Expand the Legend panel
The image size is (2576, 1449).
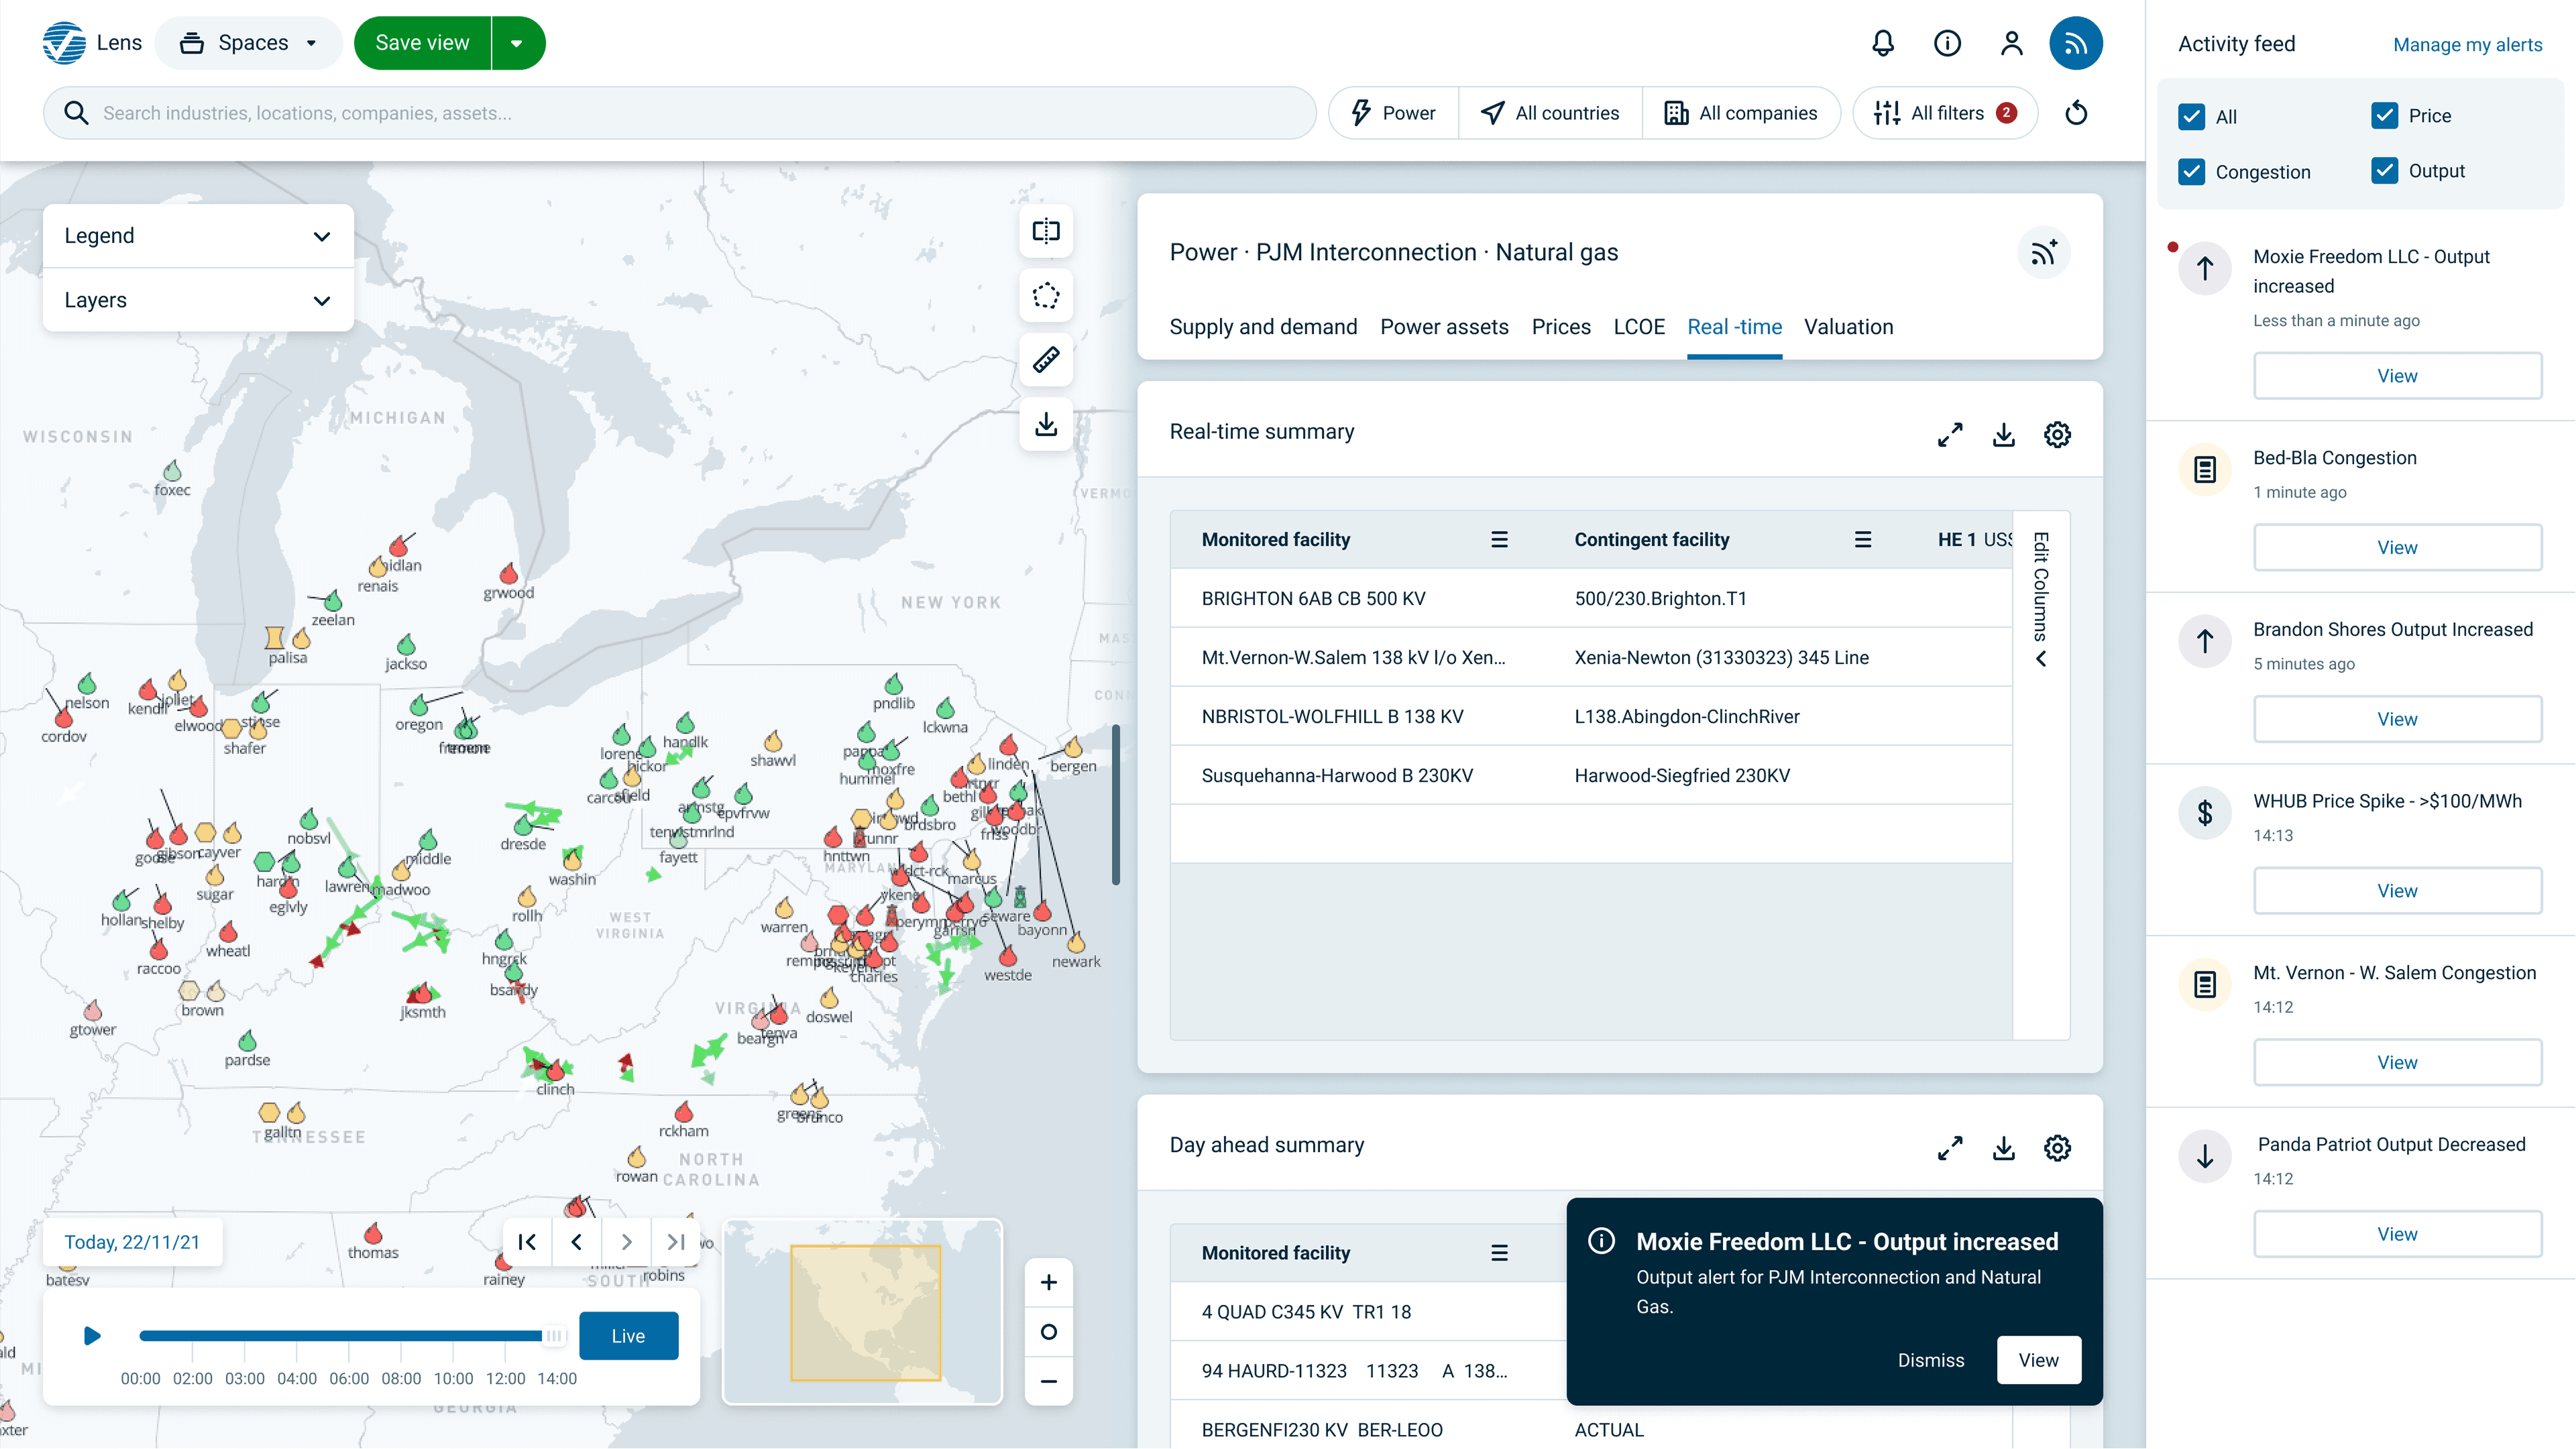198,236
